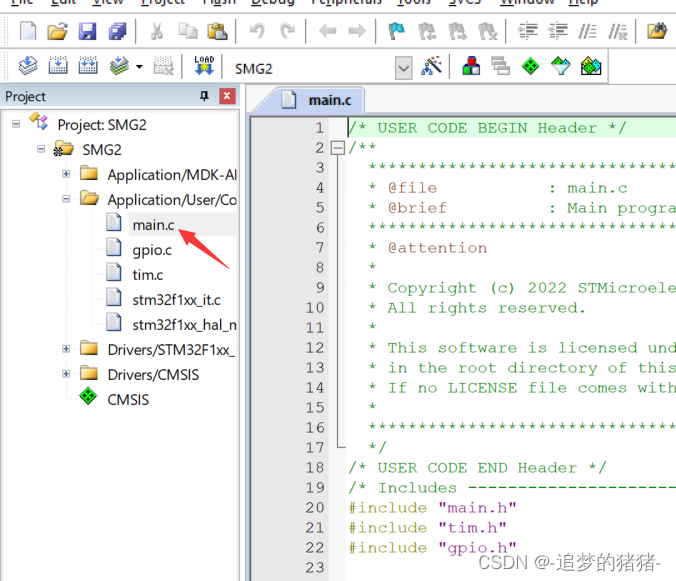This screenshot has width=676, height=581.
Task: Open Manage Run-Time Environment green diamond icon
Action: [530, 66]
